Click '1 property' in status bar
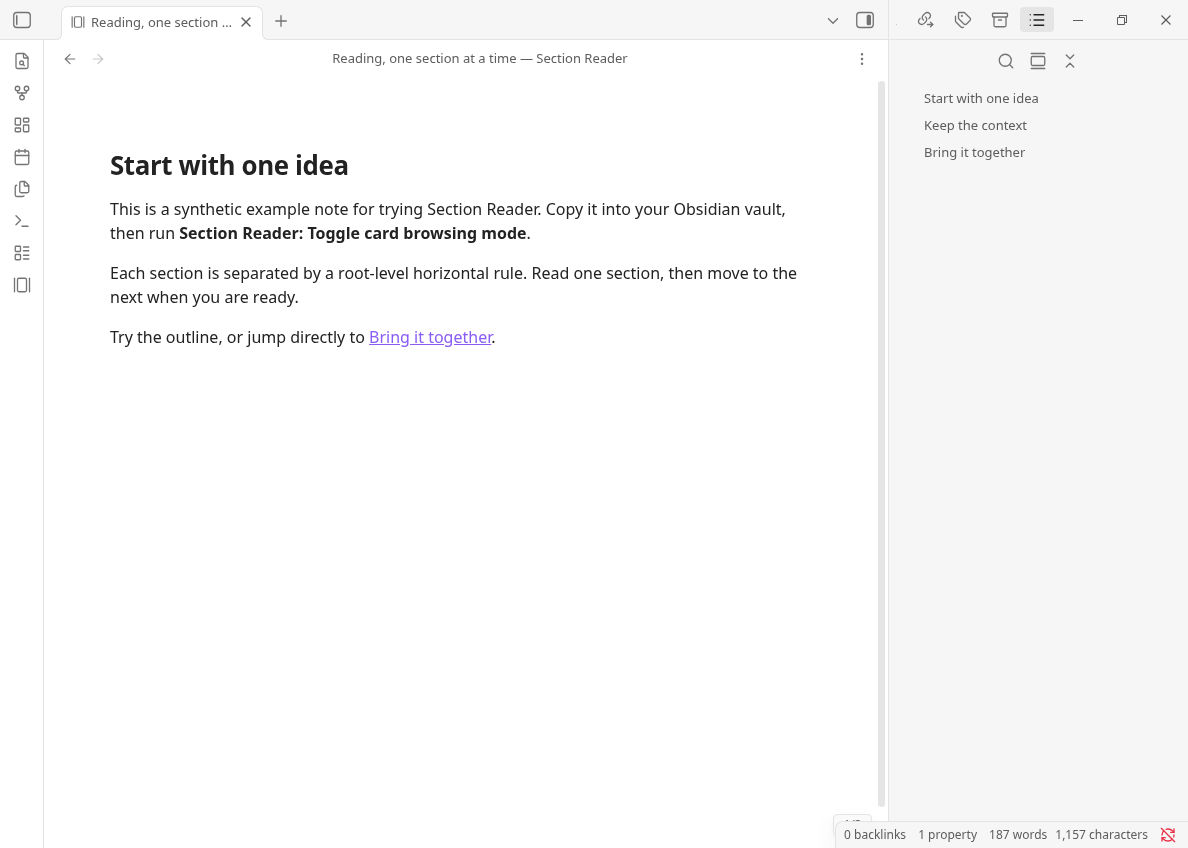Viewport: 1188px width, 848px height. tap(947, 834)
